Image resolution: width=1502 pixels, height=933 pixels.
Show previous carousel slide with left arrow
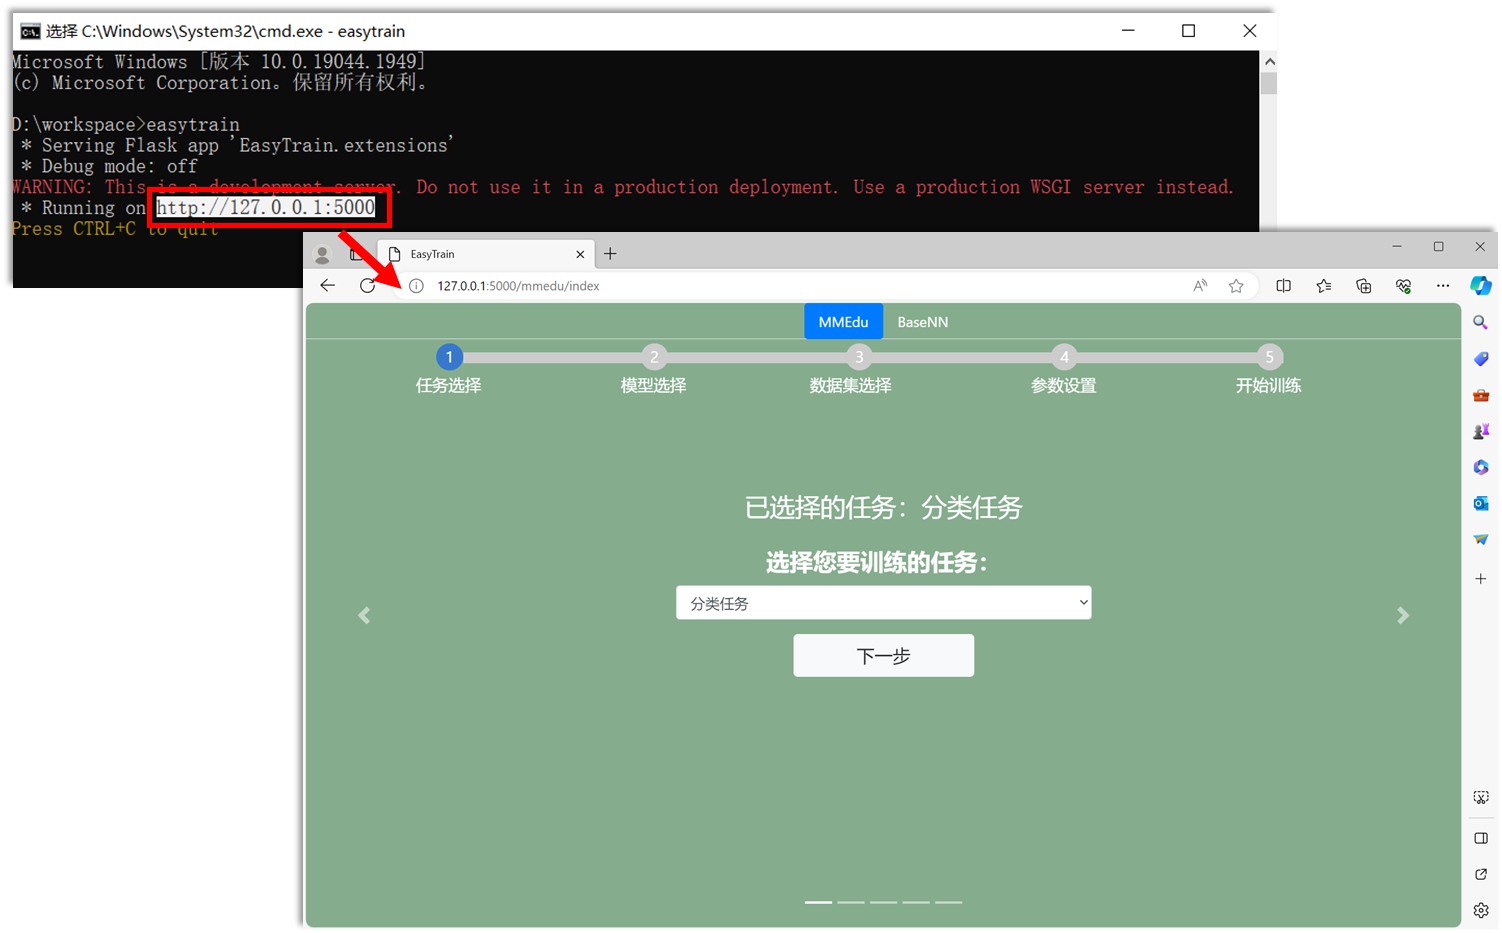364,615
